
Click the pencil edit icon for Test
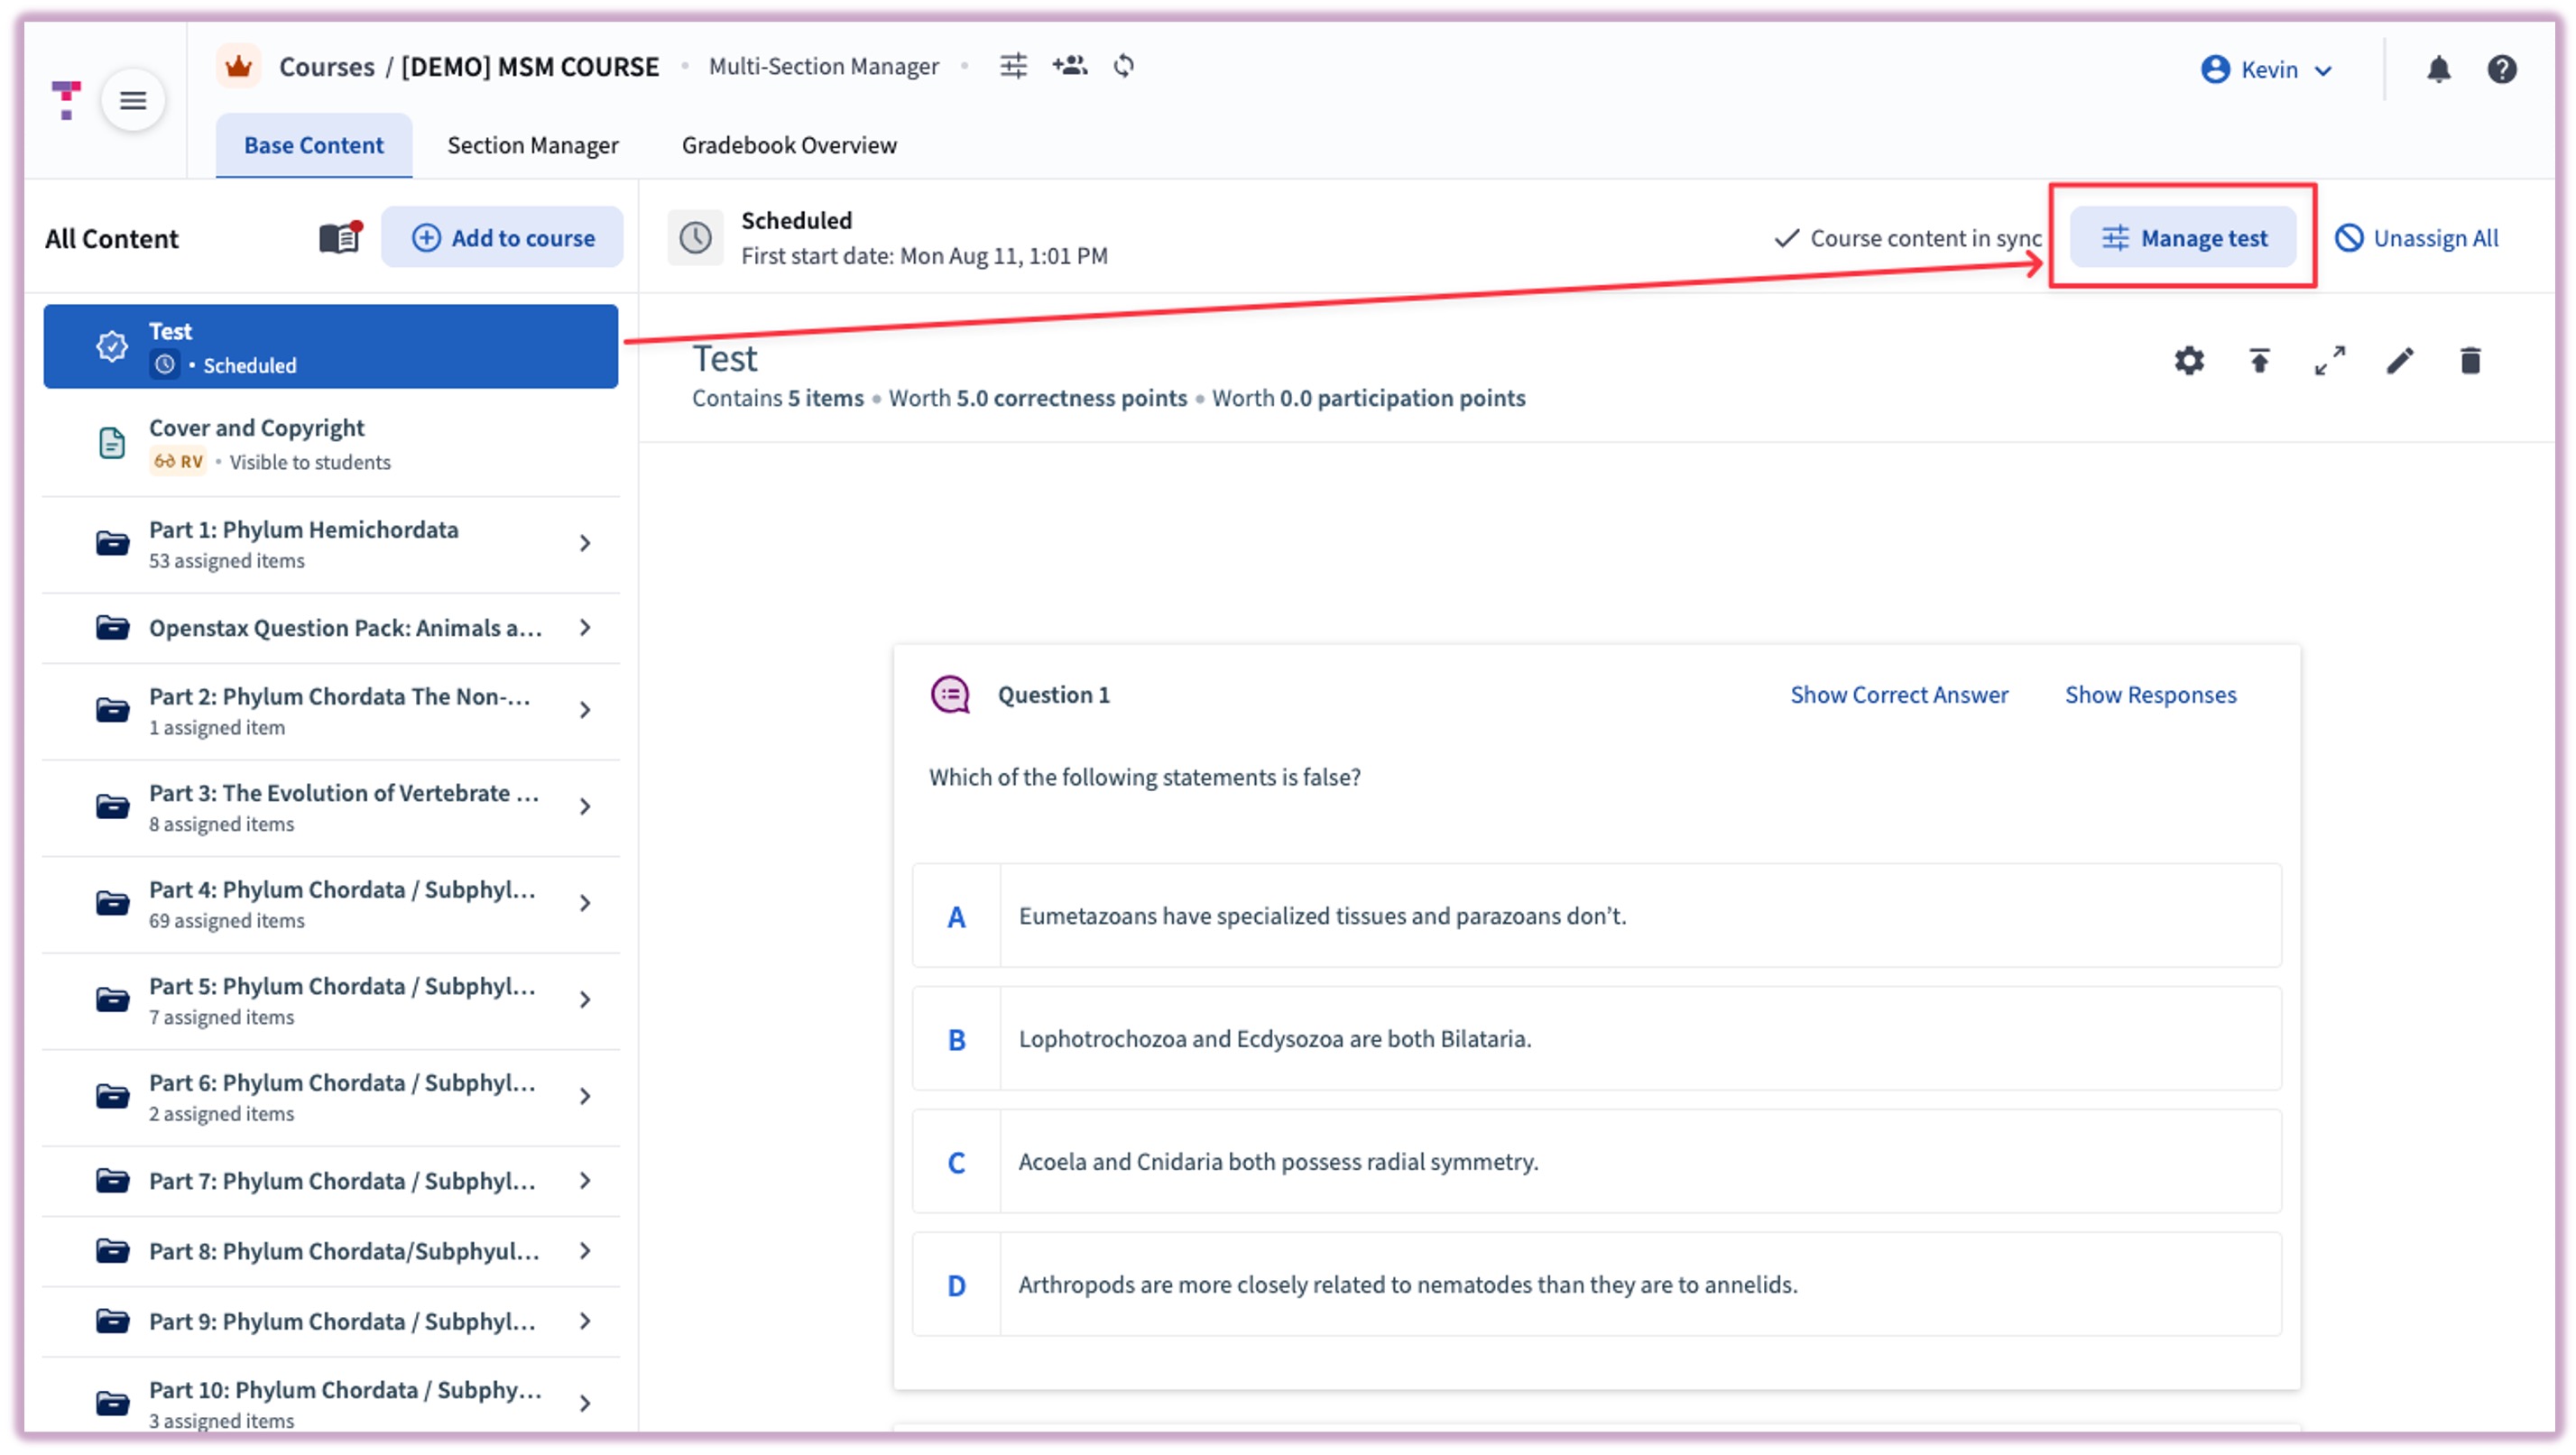(x=2399, y=360)
